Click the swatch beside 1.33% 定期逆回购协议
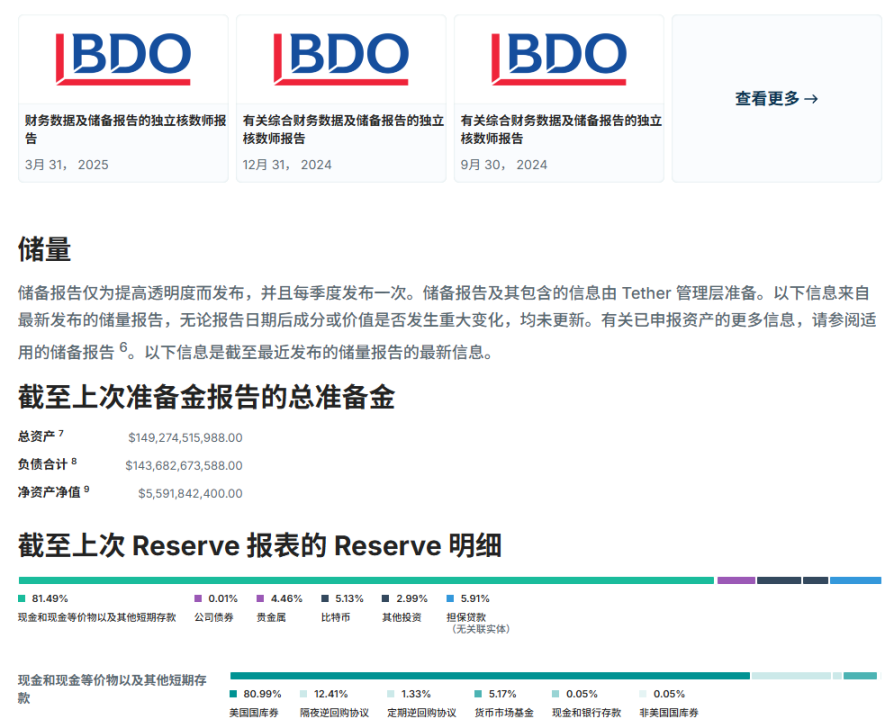The height and width of the screenshot is (728, 894). pyautogui.click(x=391, y=694)
